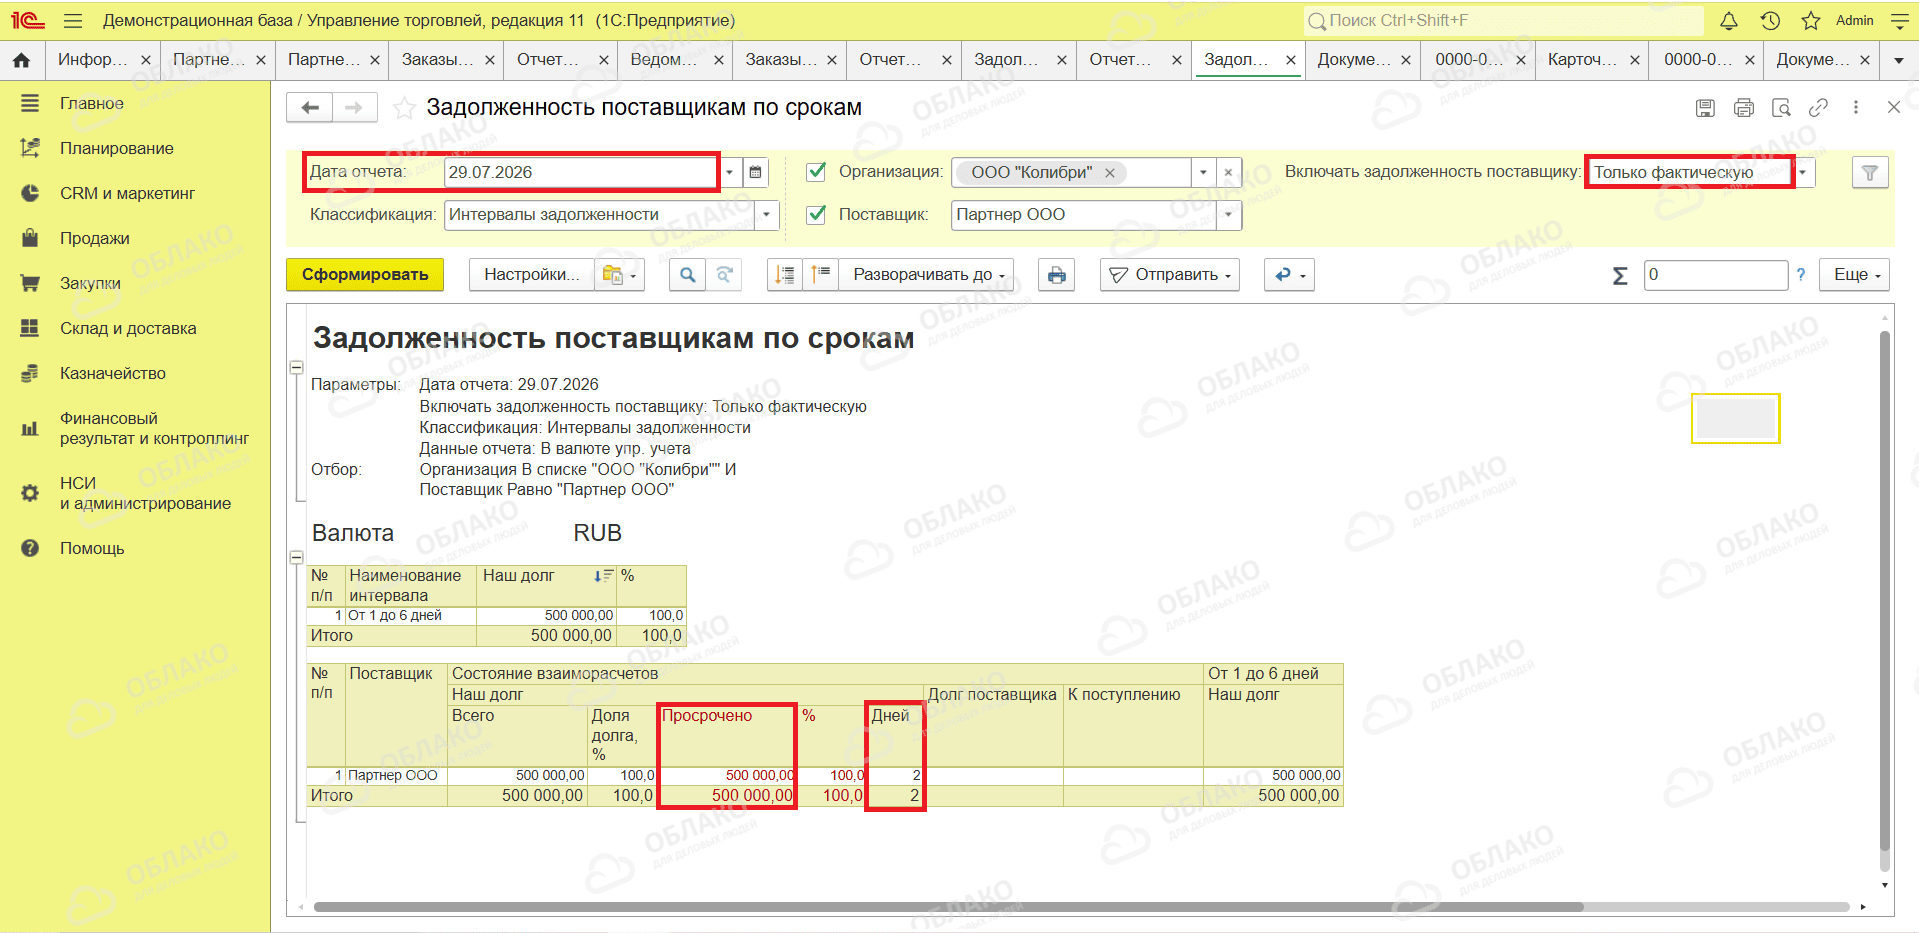This screenshot has width=1919, height=933.
Task: Open the service menu next to Admin
Action: point(1900,21)
